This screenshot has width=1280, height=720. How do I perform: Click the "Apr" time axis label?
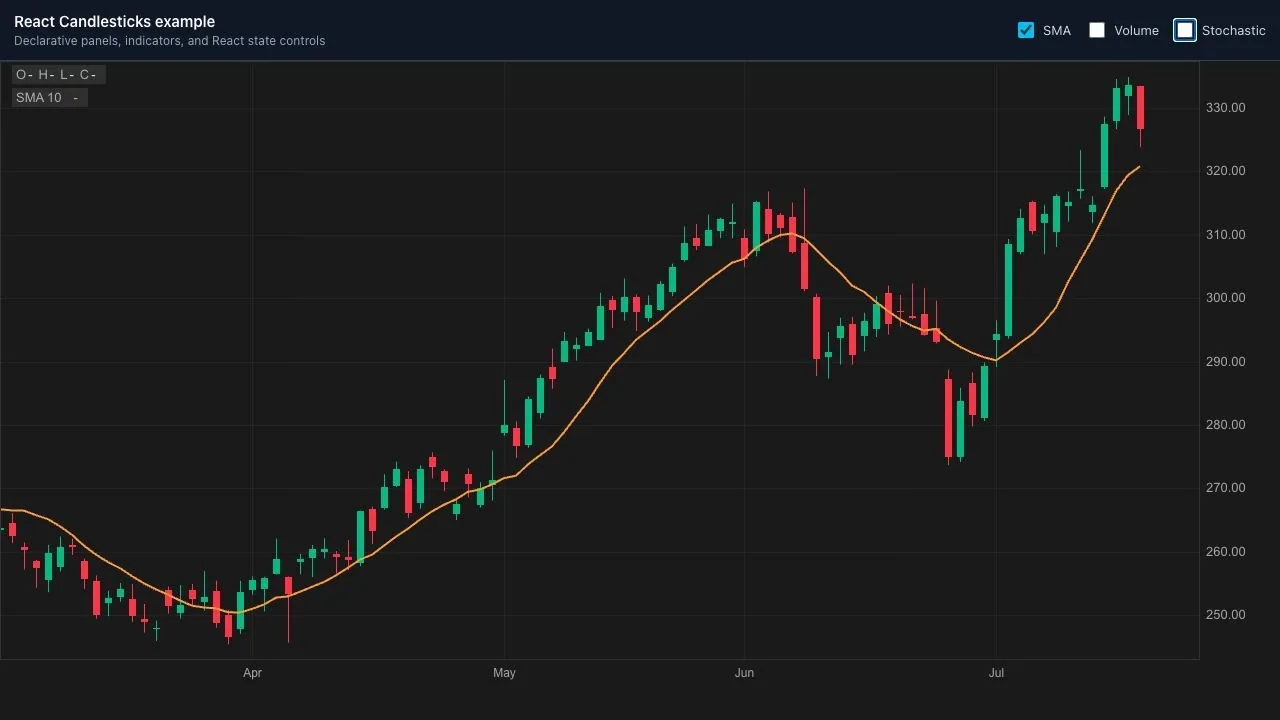252,673
